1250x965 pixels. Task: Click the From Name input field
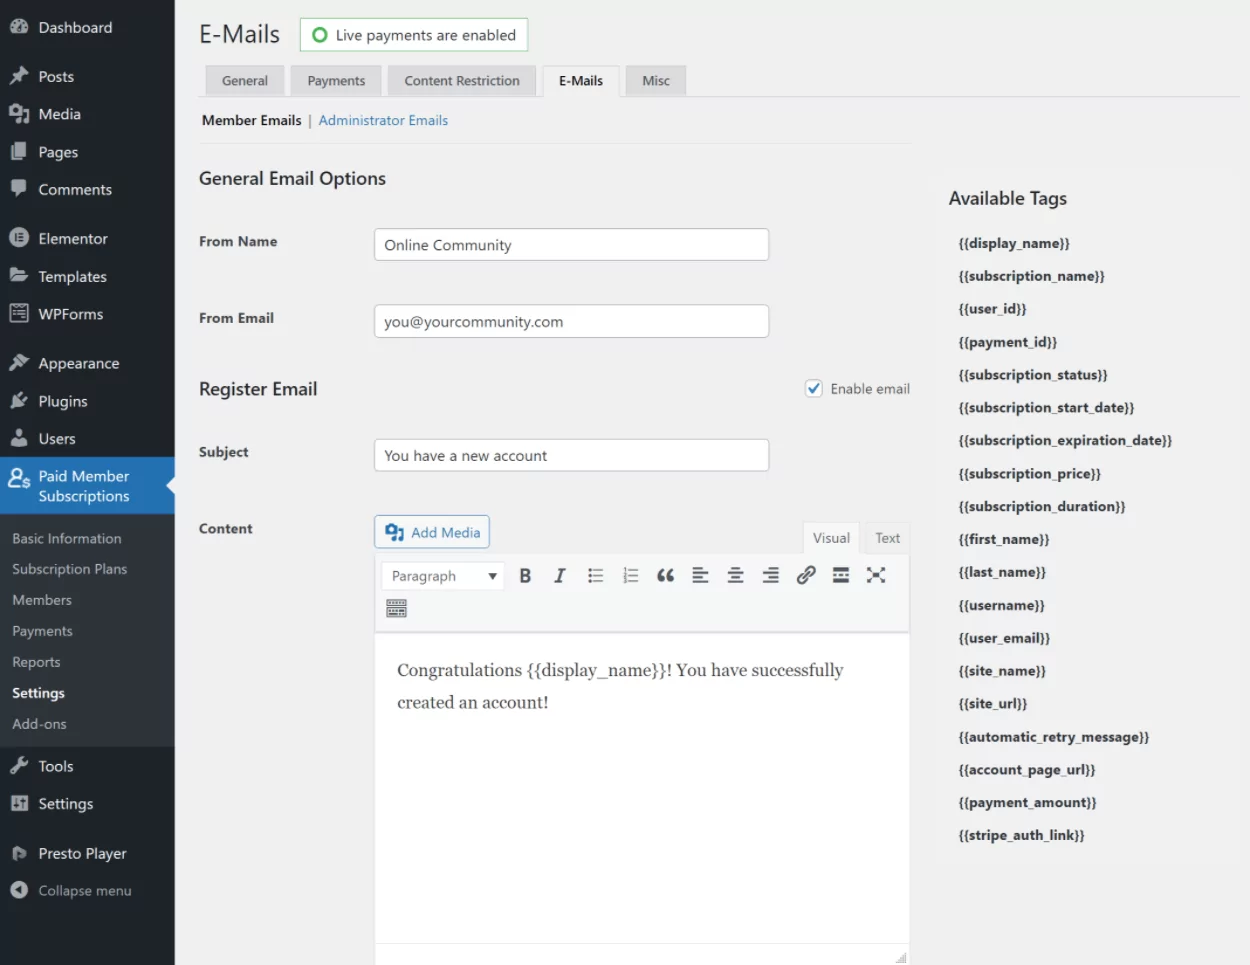tap(571, 245)
